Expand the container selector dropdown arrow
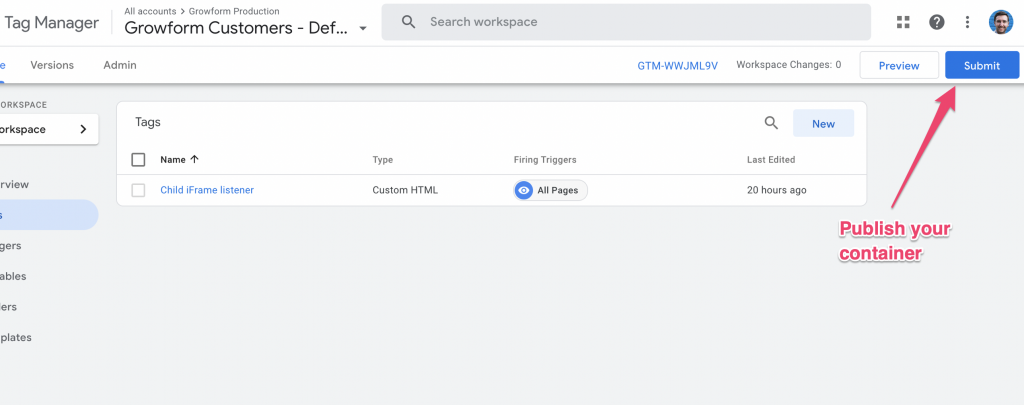Viewport: 1024px width, 405px height. [363, 29]
